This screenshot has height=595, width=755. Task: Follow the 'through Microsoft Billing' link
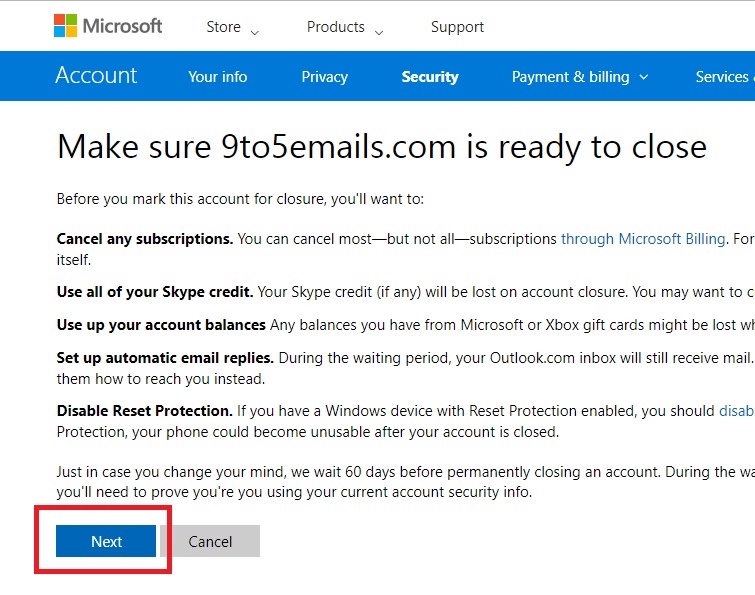pyautogui.click(x=643, y=239)
